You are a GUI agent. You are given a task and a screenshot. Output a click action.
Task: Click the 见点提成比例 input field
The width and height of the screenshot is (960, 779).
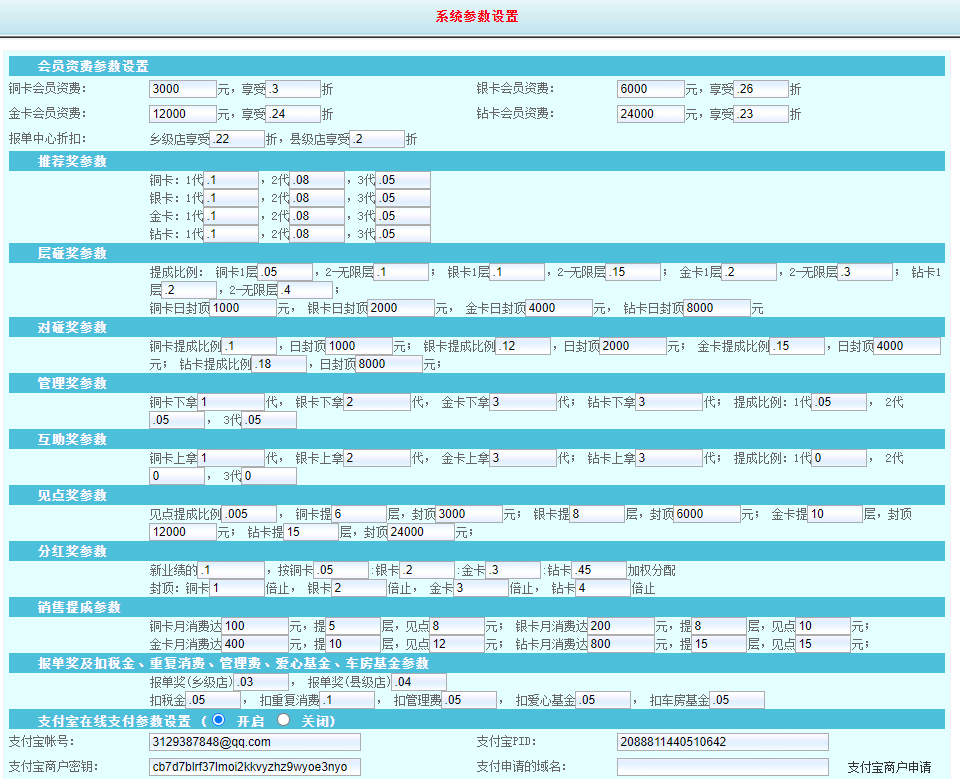pos(249,514)
